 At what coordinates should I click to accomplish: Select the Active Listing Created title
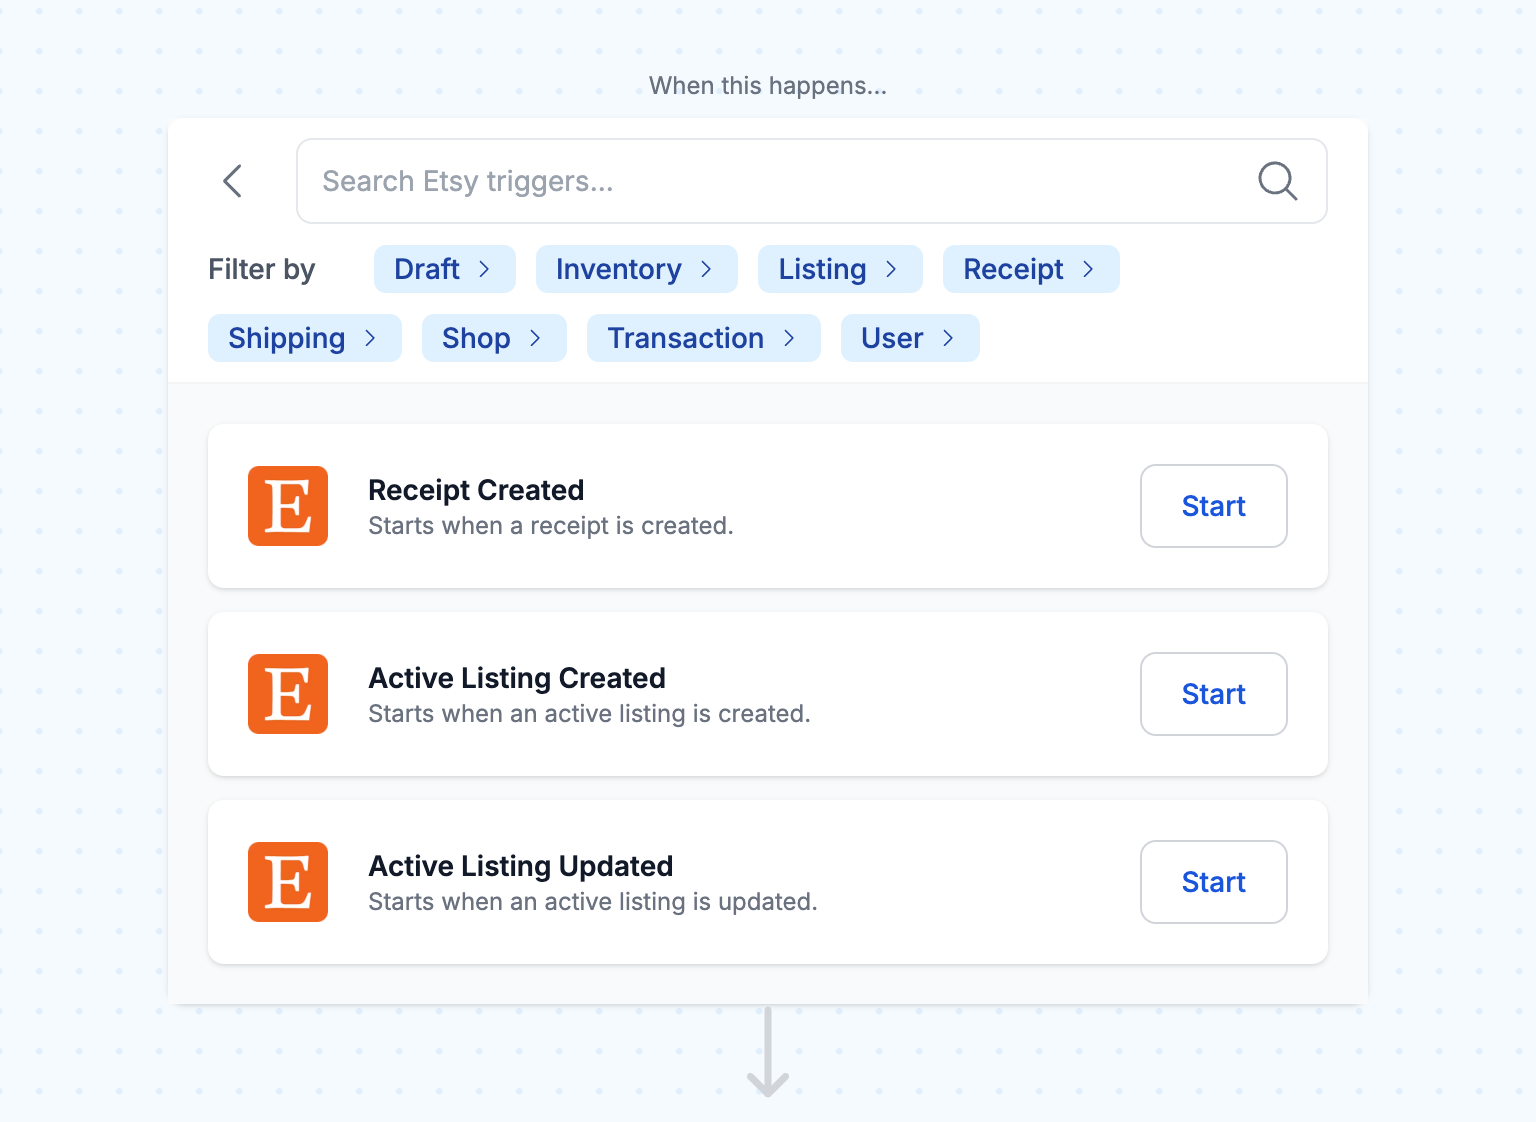517,678
